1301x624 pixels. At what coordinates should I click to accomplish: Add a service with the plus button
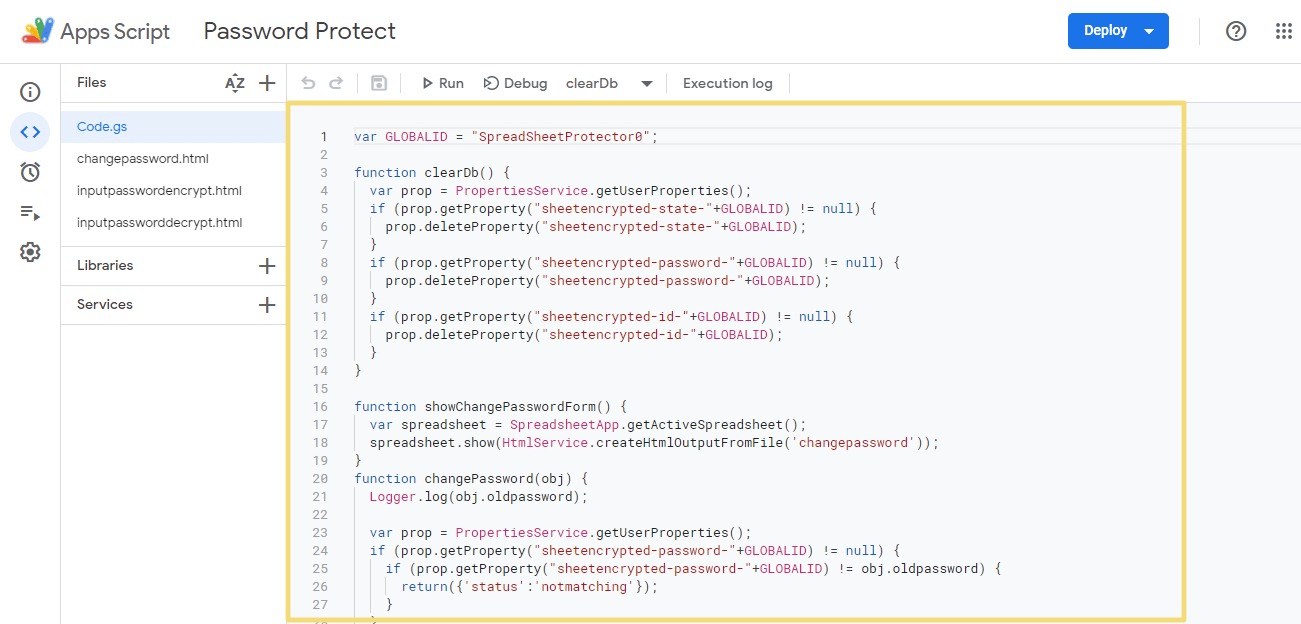tap(267, 305)
